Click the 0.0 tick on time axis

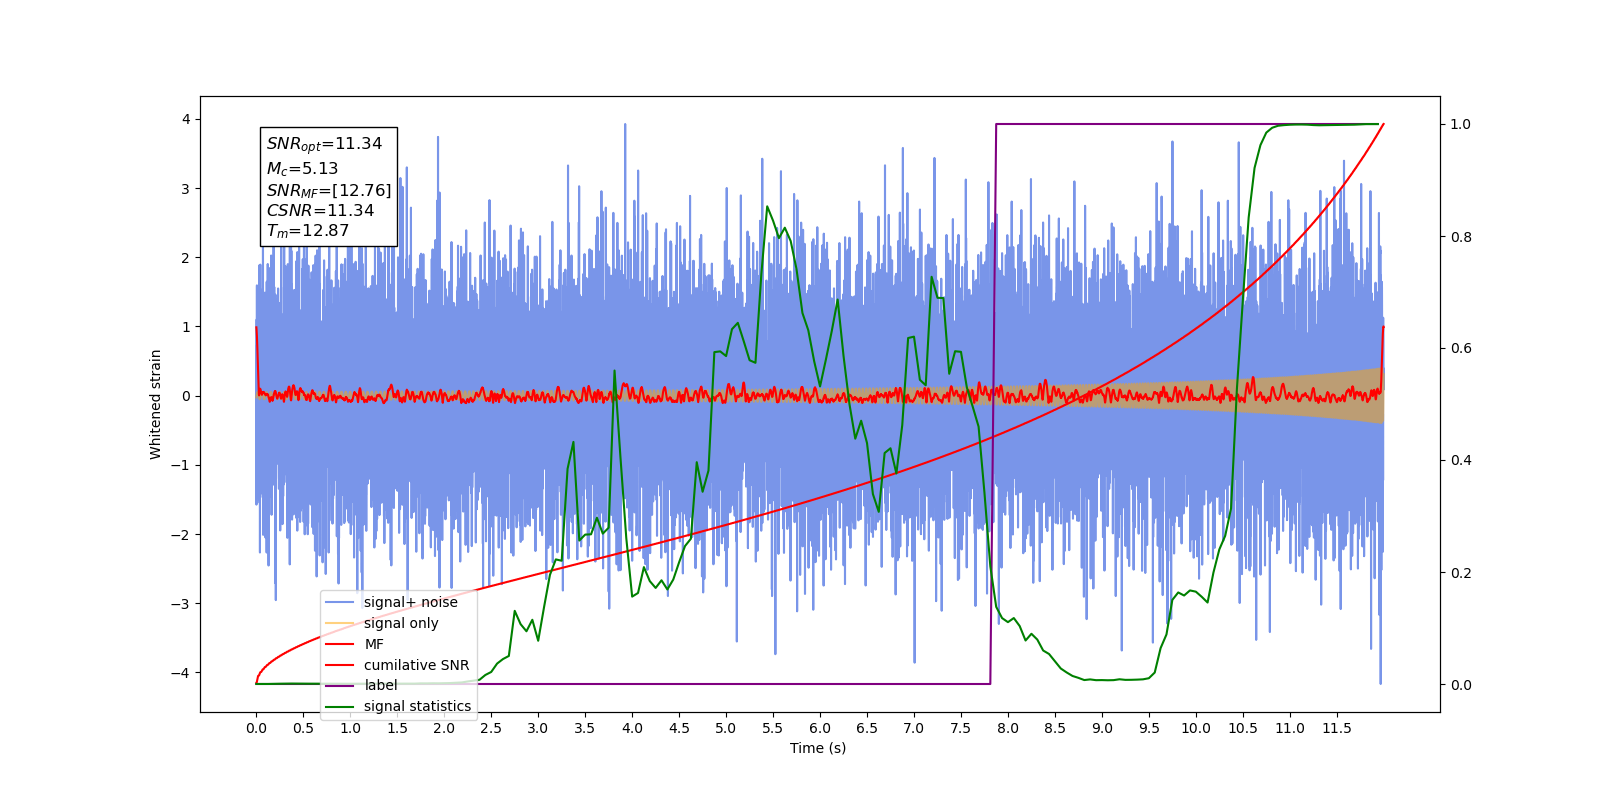coord(256,728)
